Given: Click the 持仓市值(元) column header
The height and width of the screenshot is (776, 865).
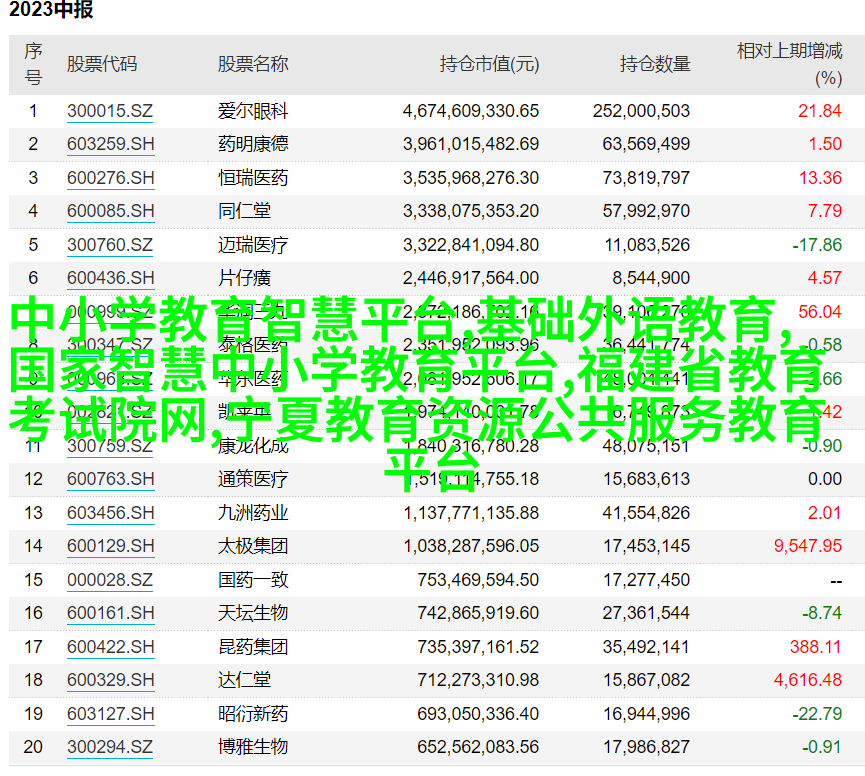Looking at the screenshot, I should (x=489, y=64).
